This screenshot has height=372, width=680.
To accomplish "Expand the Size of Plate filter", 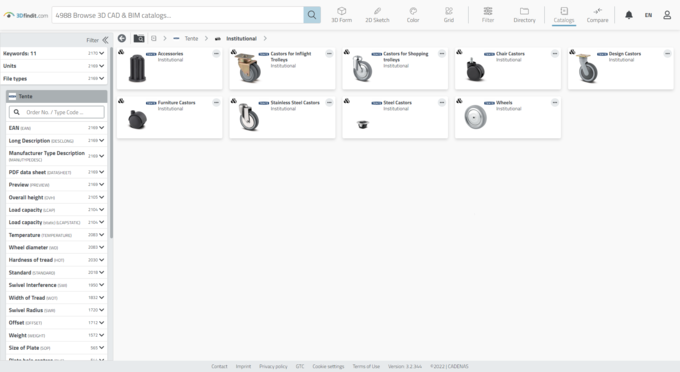I will pyautogui.click(x=56, y=348).
